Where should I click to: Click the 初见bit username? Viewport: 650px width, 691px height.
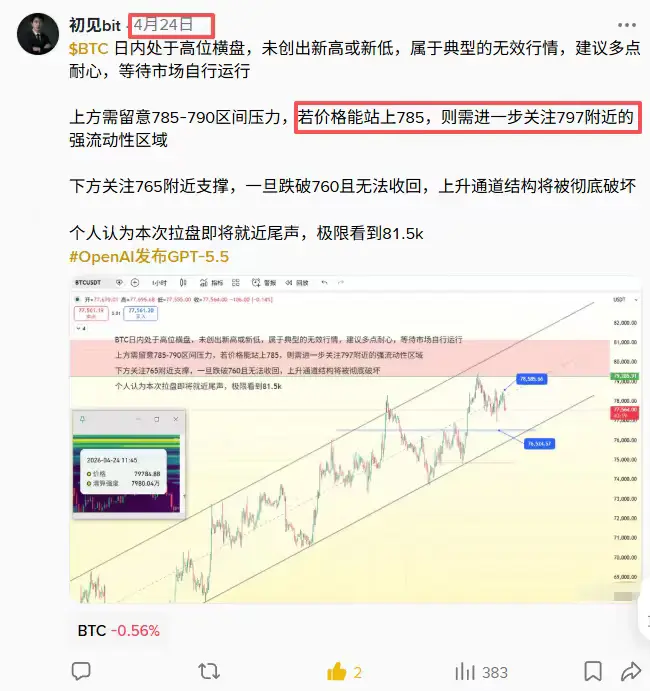coord(95,25)
